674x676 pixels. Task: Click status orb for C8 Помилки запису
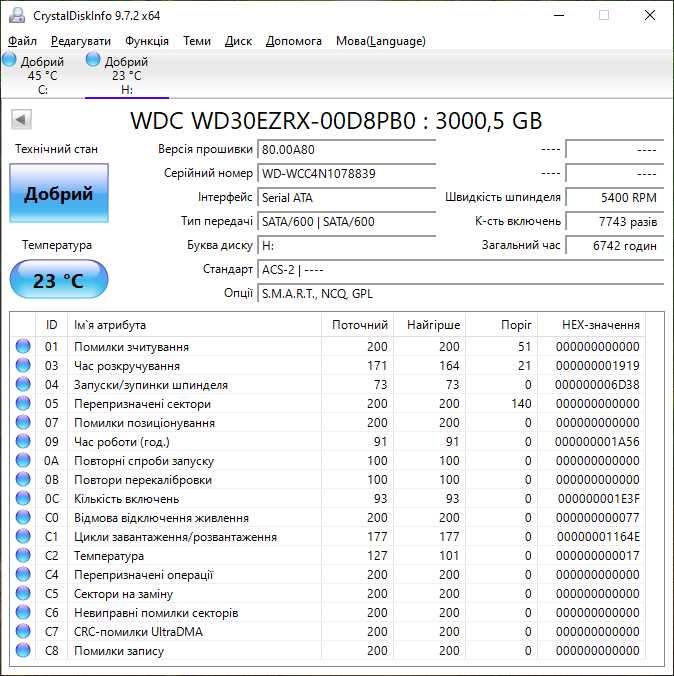click(23, 650)
